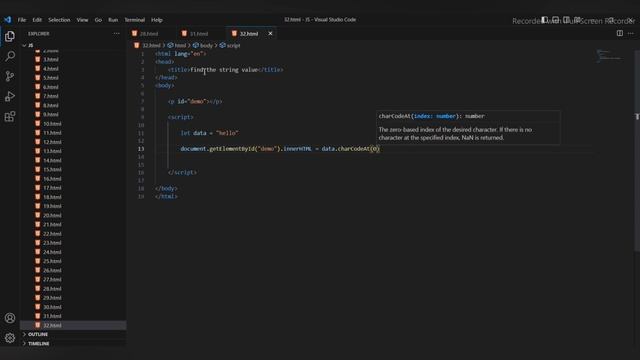Click the VS Code logo icon

[8, 20]
